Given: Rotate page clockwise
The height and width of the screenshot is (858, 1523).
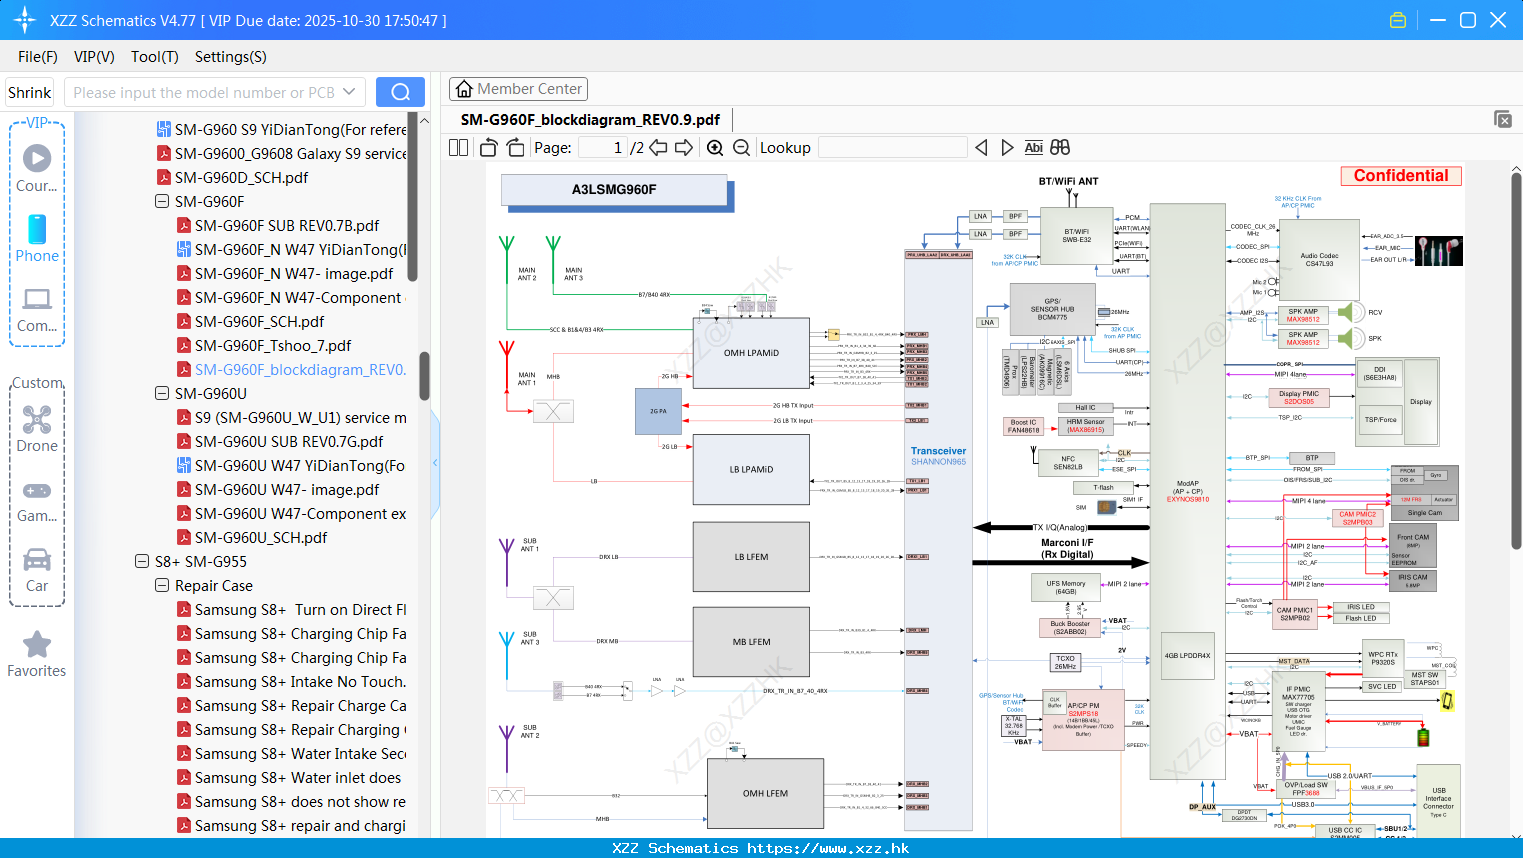Looking at the screenshot, I should tap(515, 147).
